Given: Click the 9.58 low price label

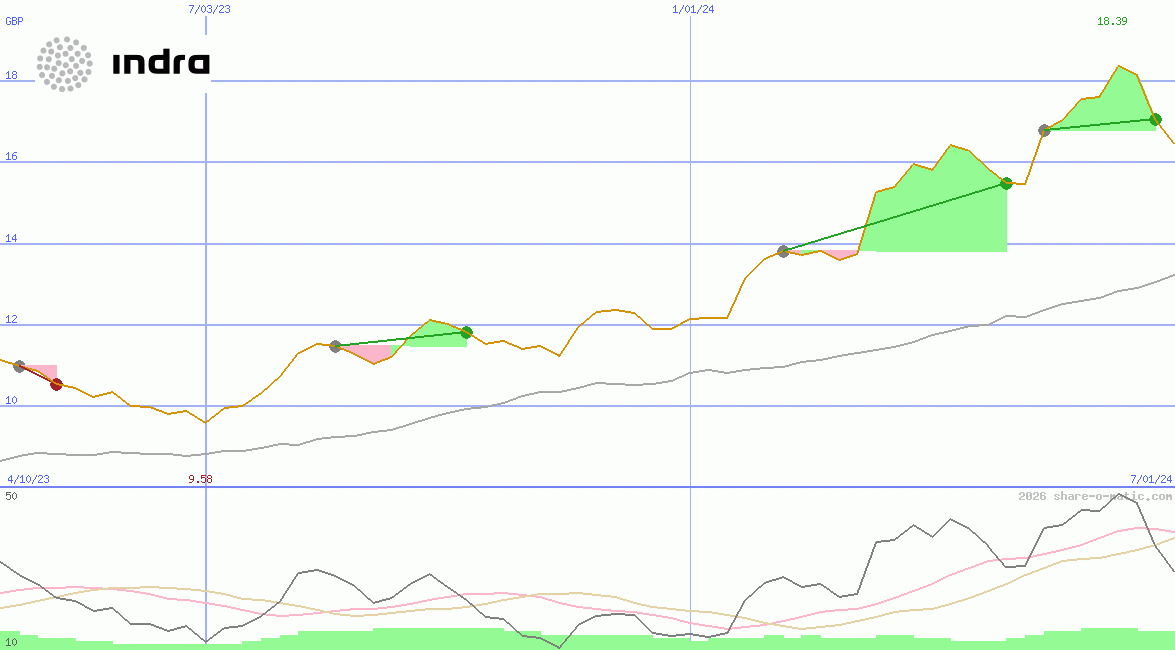Looking at the screenshot, I should tap(200, 479).
